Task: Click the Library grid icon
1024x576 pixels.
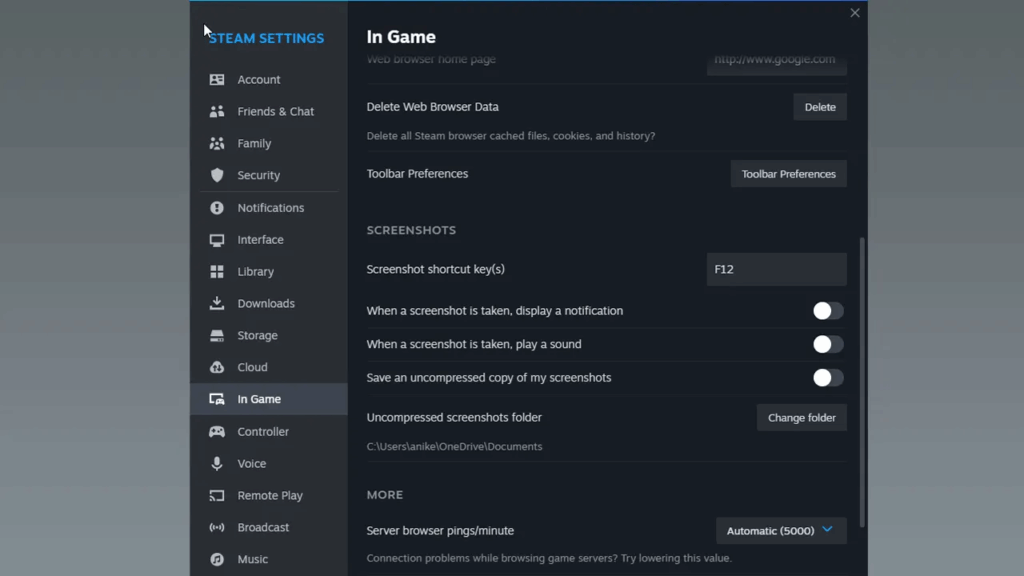Action: (x=217, y=272)
